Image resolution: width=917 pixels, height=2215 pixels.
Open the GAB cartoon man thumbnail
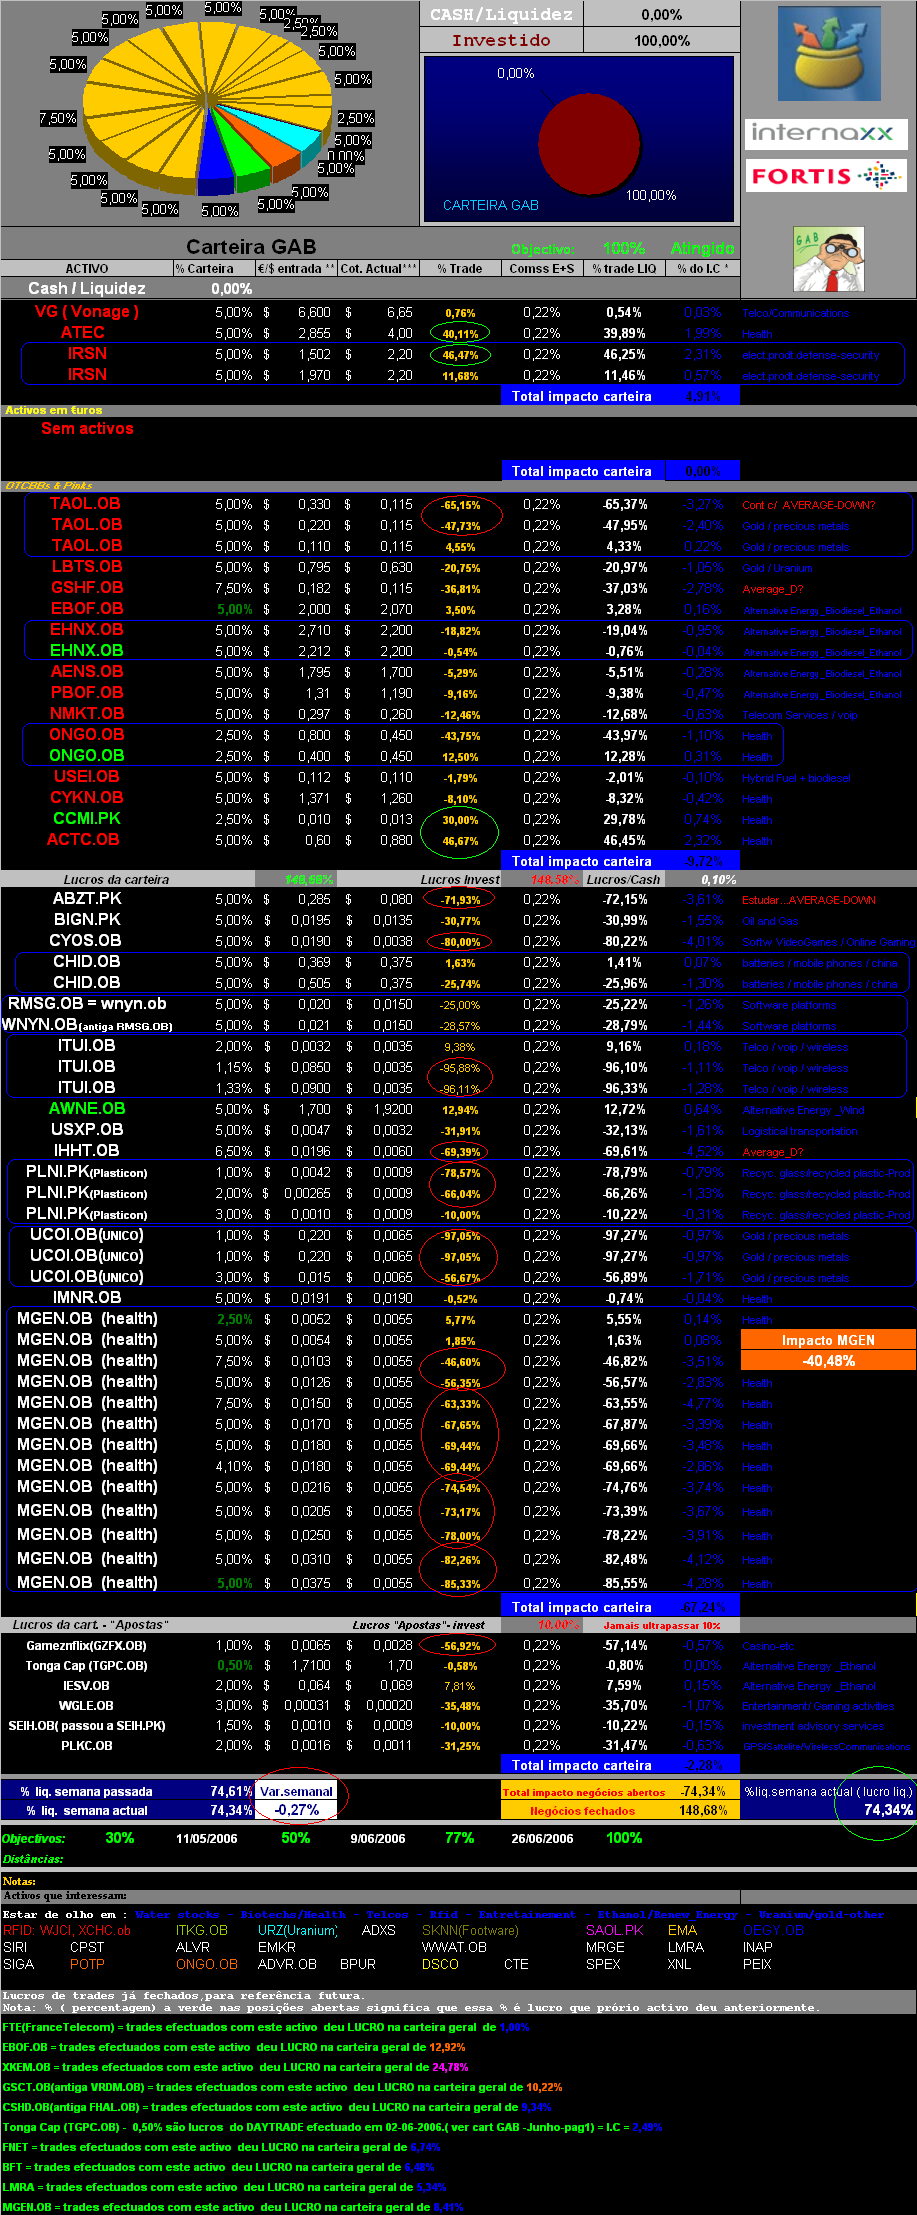[x=828, y=260]
